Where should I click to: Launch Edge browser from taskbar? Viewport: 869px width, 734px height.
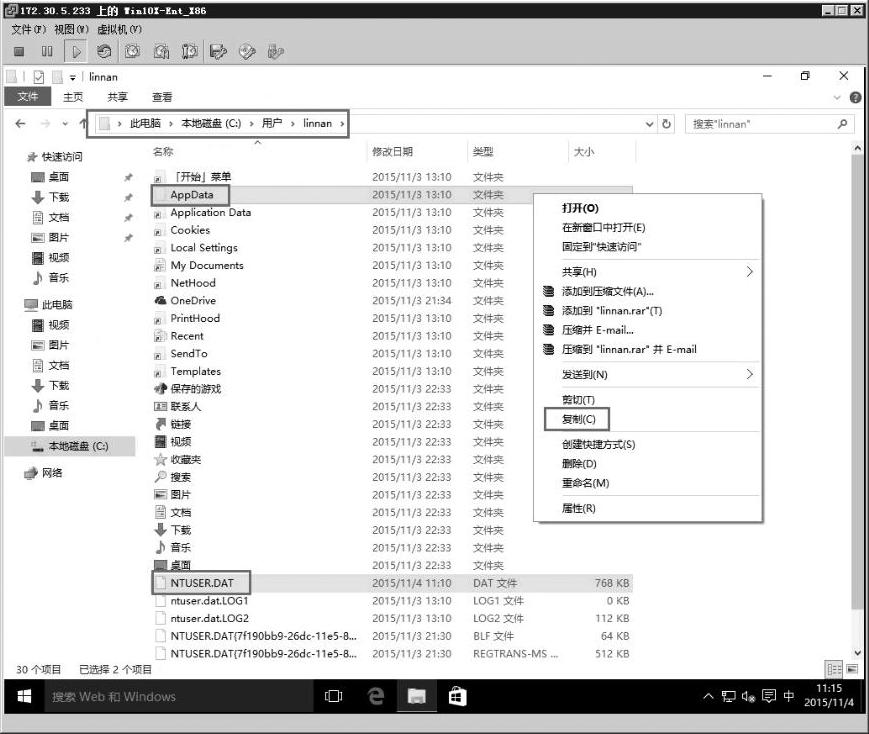pos(376,696)
